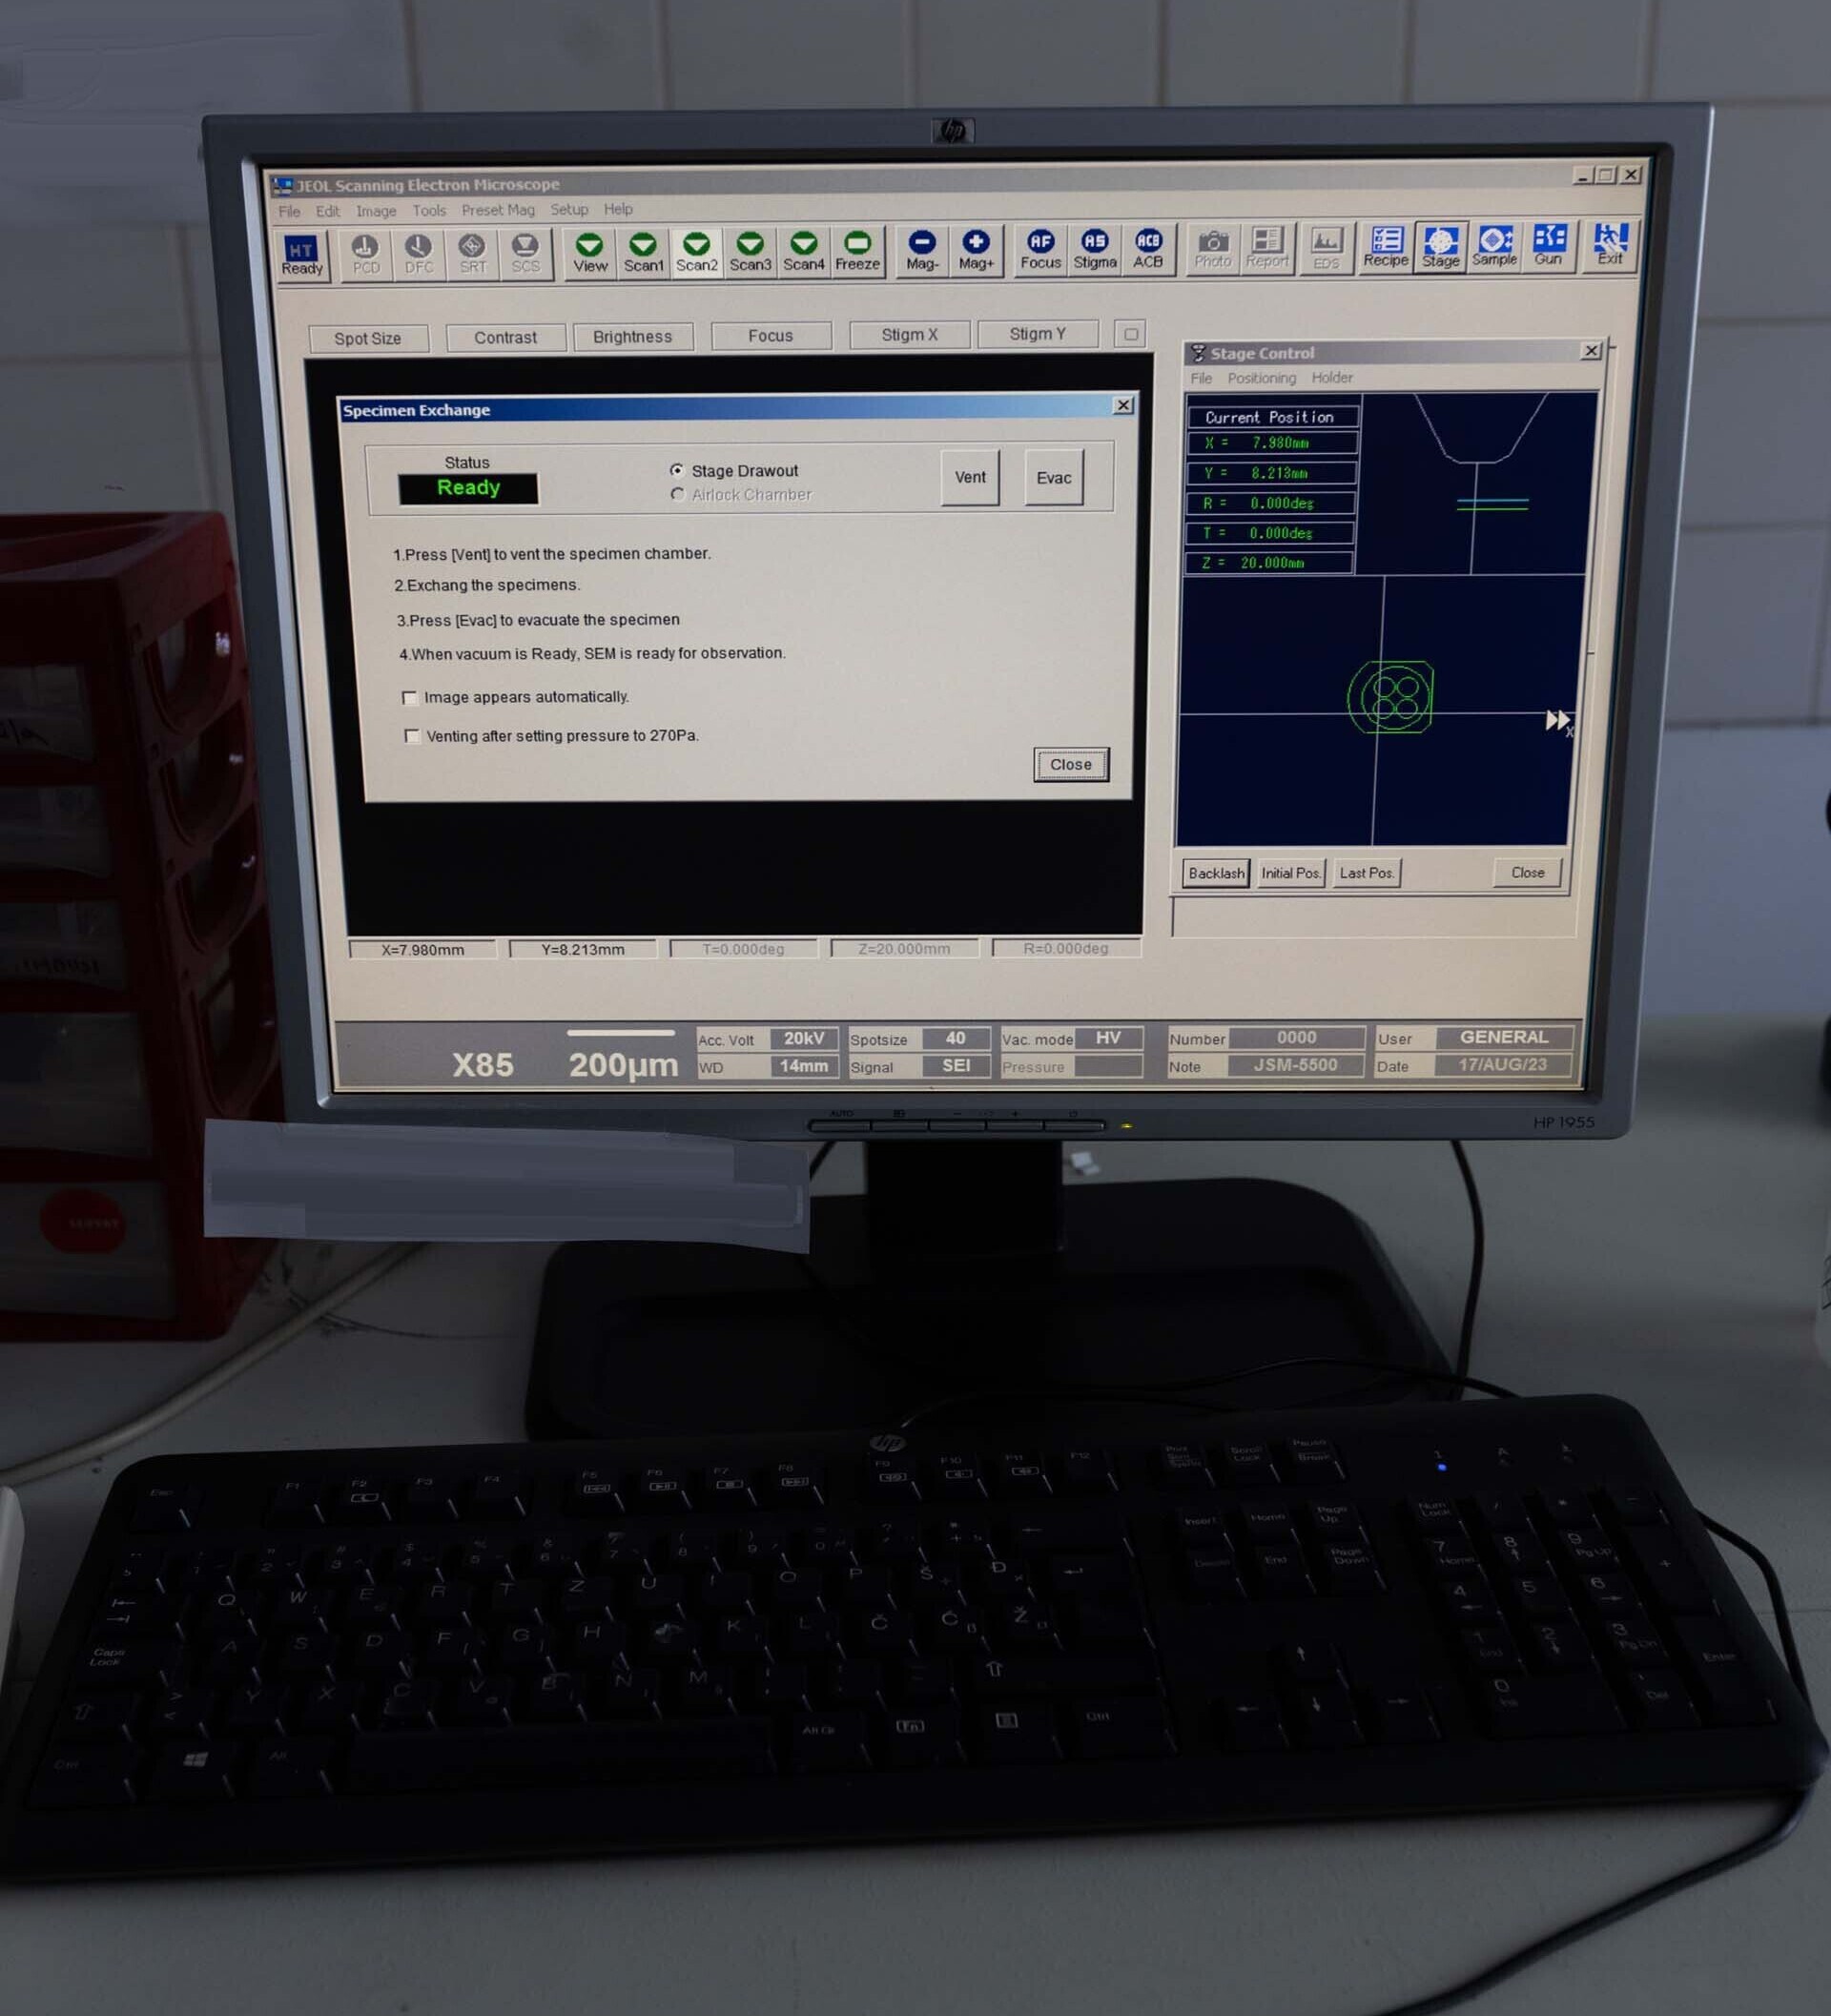Click the Backlash button
Screen dimensions: 1831x2016
pos(1216,873)
